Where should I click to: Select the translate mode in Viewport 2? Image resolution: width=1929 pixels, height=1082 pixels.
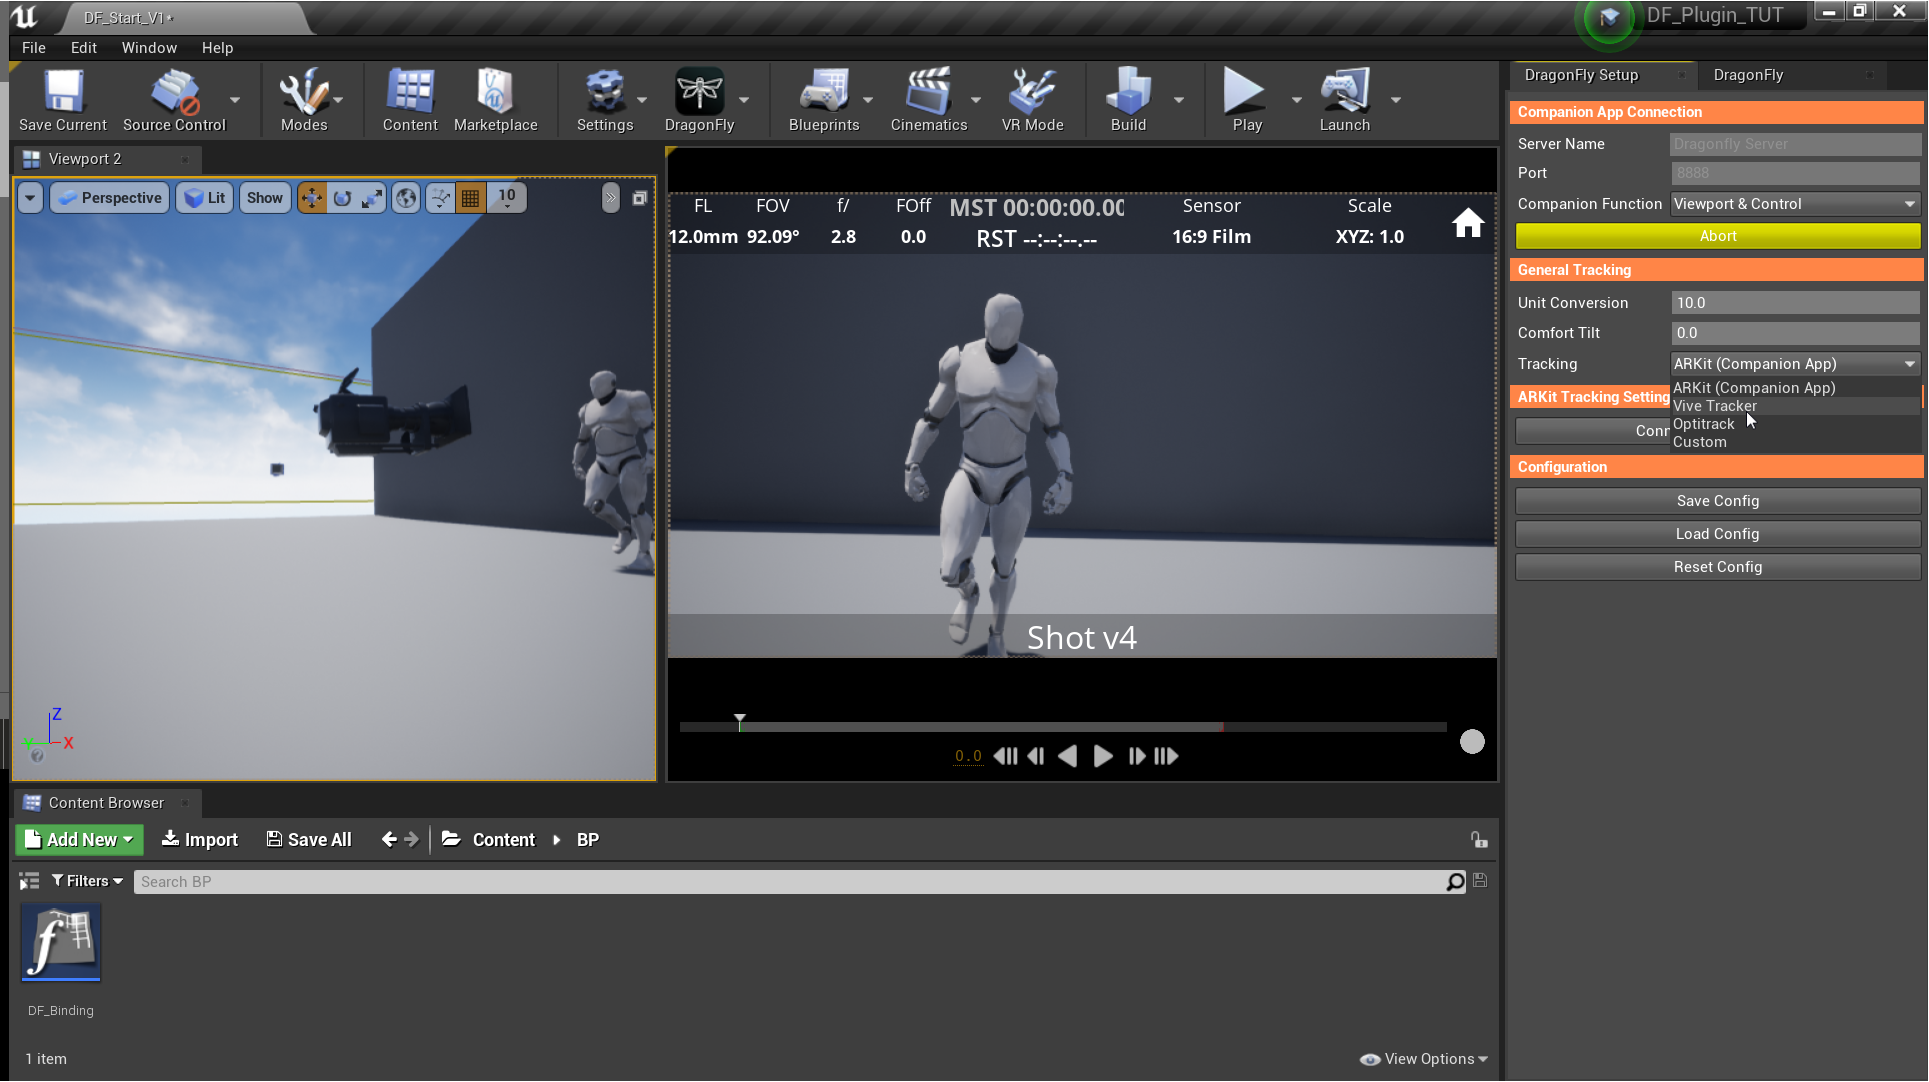pyautogui.click(x=312, y=198)
